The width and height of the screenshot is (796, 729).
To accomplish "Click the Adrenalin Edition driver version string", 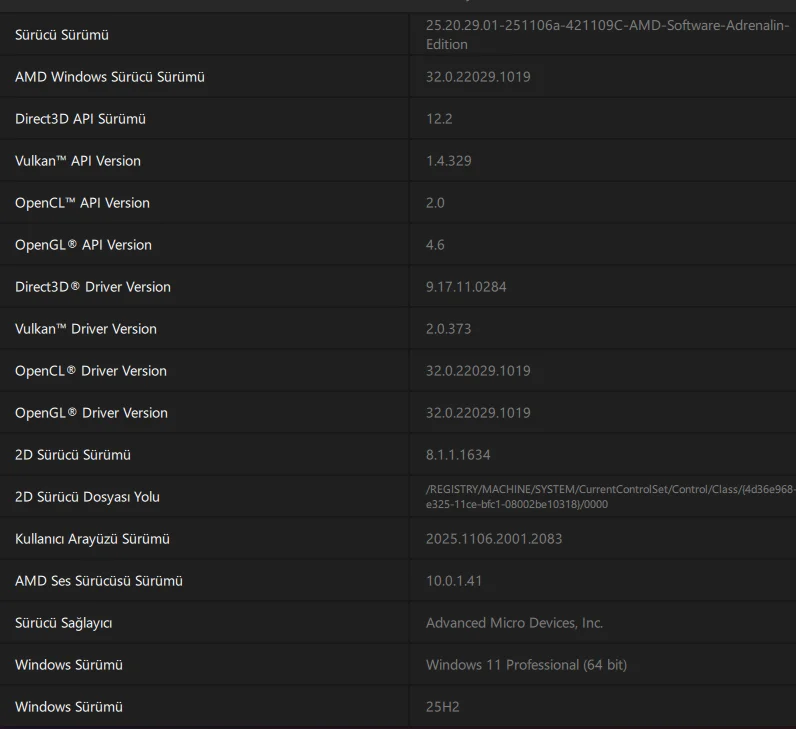I will pyautogui.click(x=608, y=35).
